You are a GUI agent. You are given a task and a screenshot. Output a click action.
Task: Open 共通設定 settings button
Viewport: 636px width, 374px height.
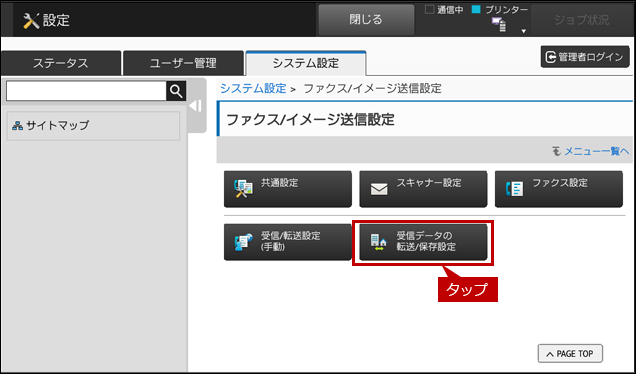(x=288, y=189)
